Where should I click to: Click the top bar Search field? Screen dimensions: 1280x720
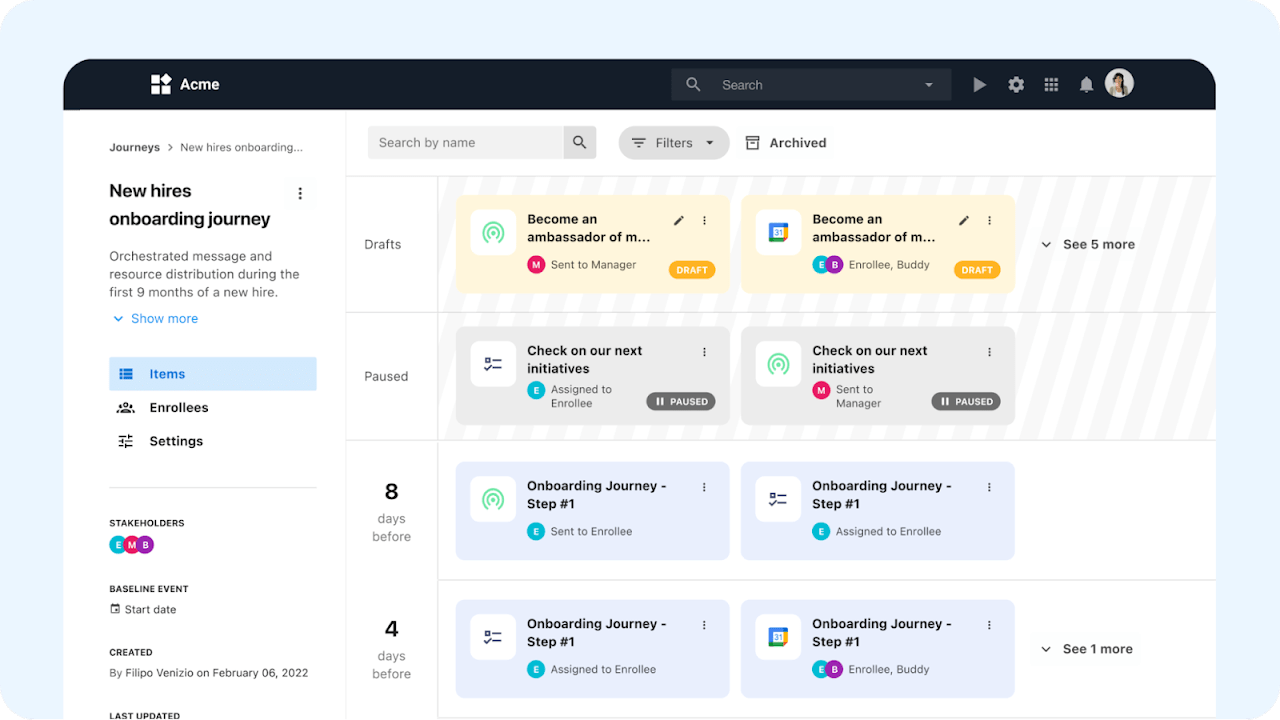[811, 85]
